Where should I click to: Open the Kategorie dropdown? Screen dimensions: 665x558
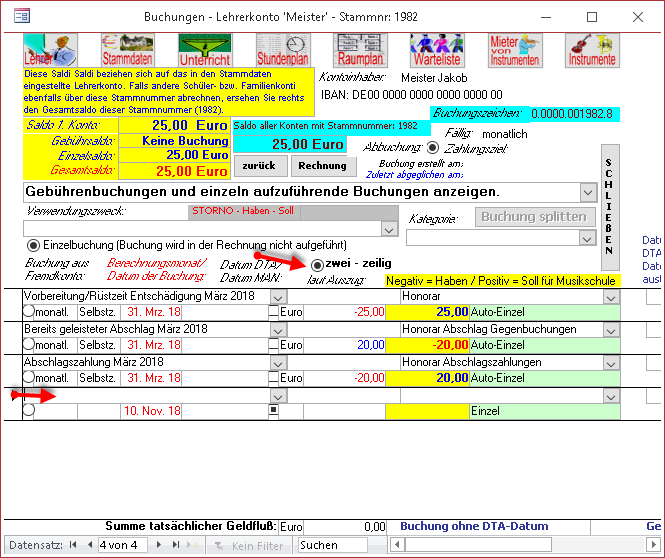[587, 238]
